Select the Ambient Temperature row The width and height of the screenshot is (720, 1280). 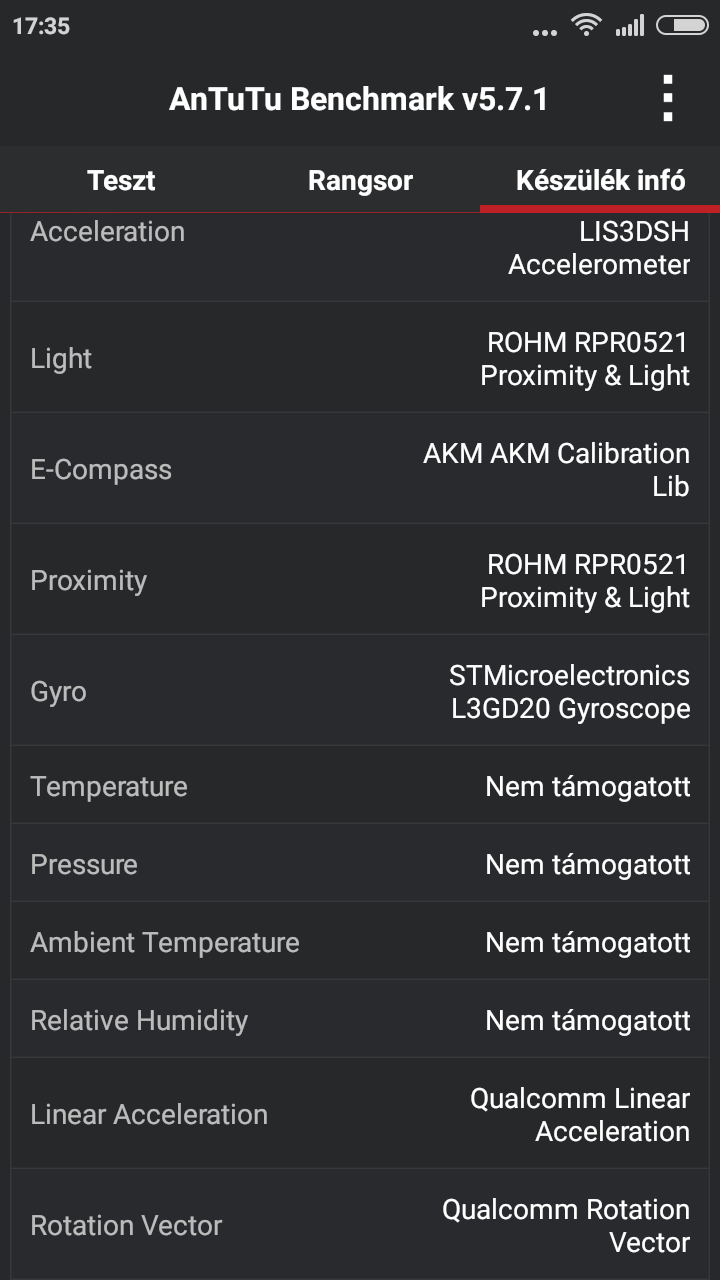360,943
